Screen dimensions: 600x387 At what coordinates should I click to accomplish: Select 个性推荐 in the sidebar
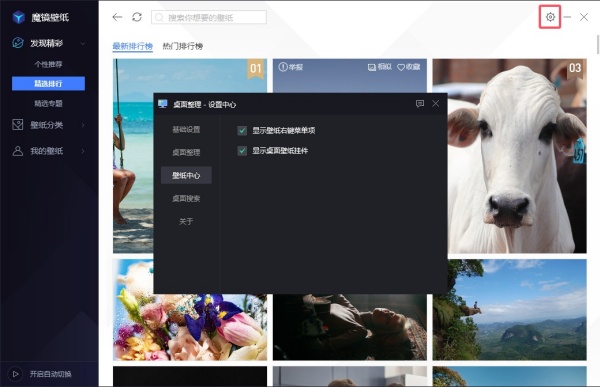tap(48, 64)
